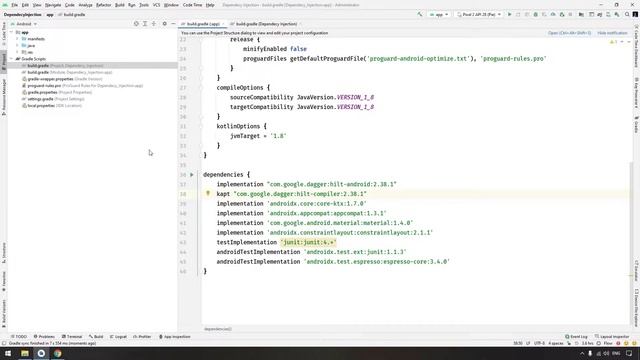Click Collapse All in Project panel
The height and width of the screenshot is (360, 640).
(154, 24)
